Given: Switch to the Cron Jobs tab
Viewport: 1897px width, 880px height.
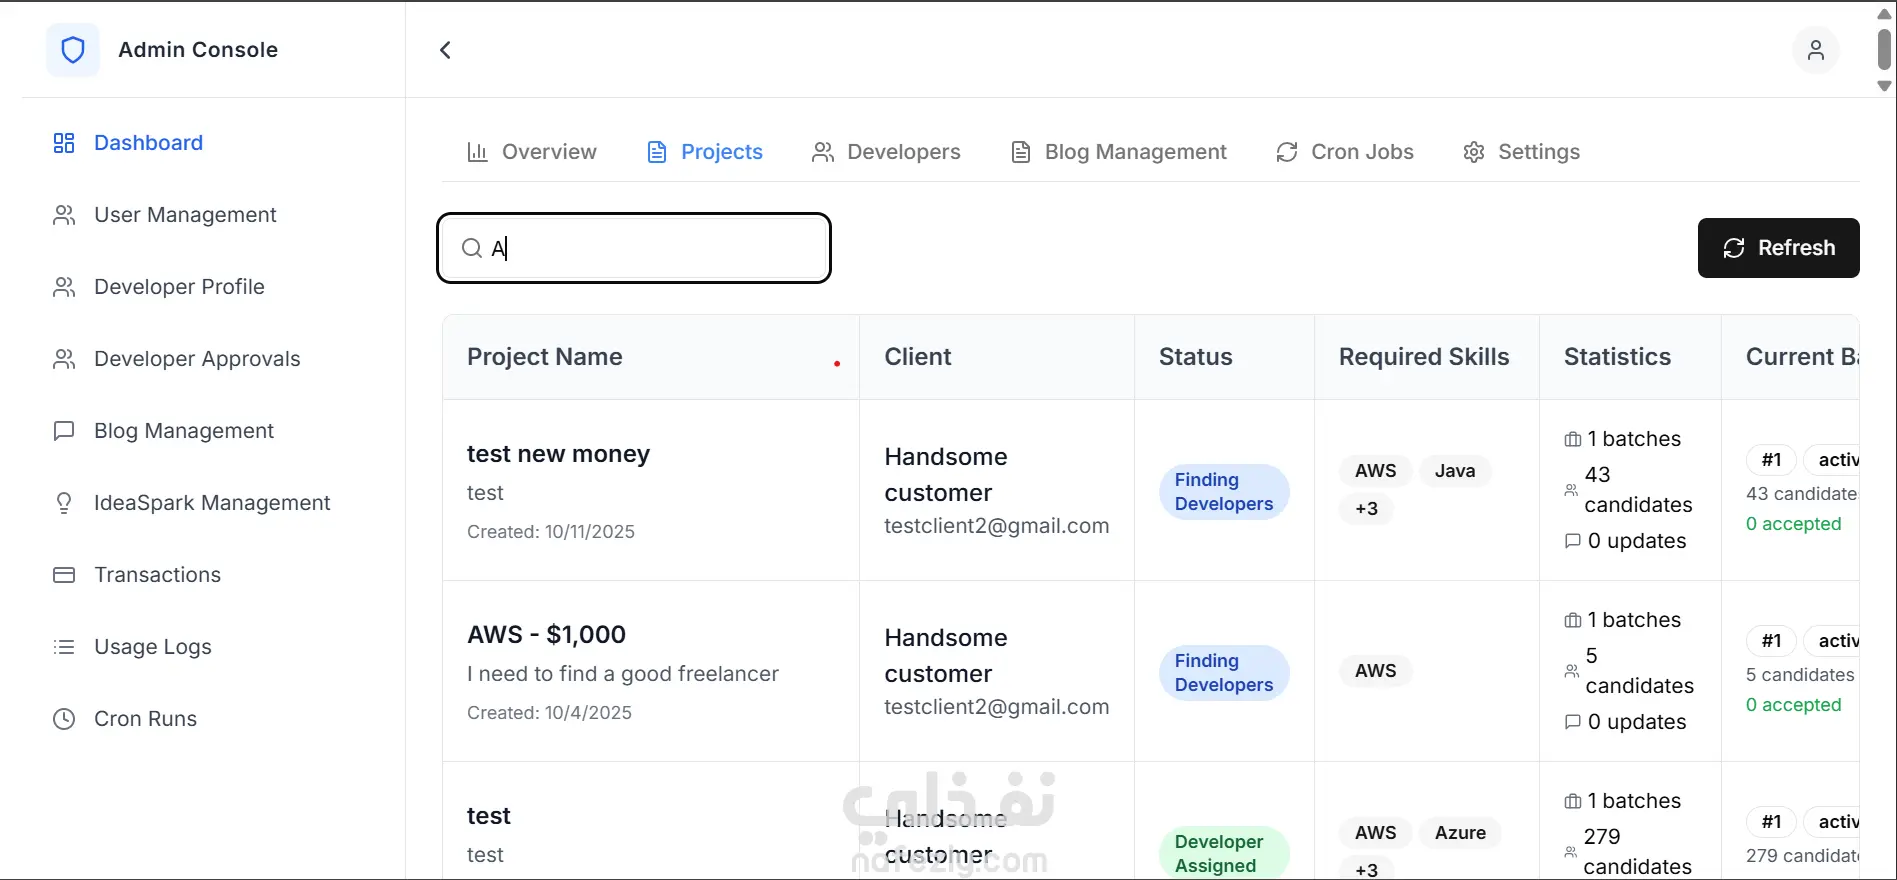Looking at the screenshot, I should [1345, 152].
